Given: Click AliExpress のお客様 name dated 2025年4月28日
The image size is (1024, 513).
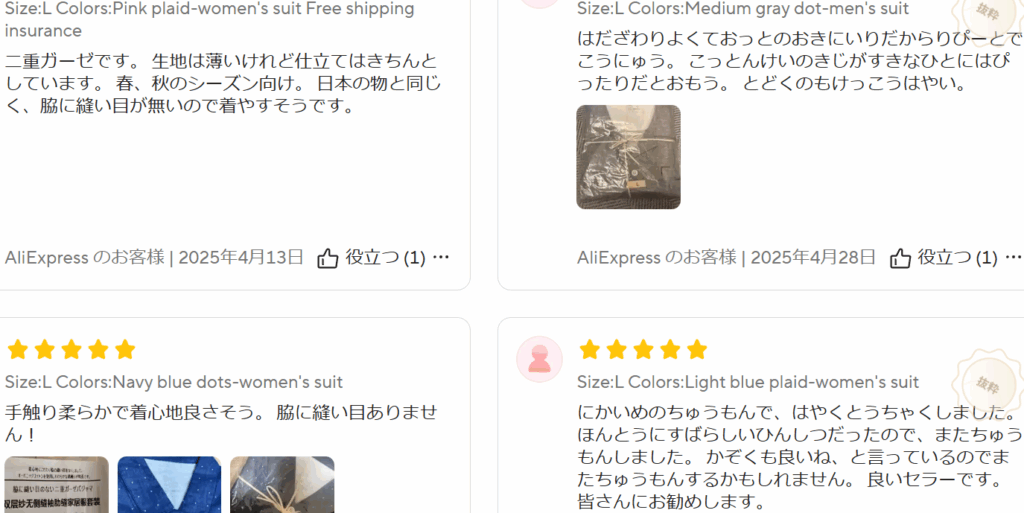Looking at the screenshot, I should (x=657, y=258).
